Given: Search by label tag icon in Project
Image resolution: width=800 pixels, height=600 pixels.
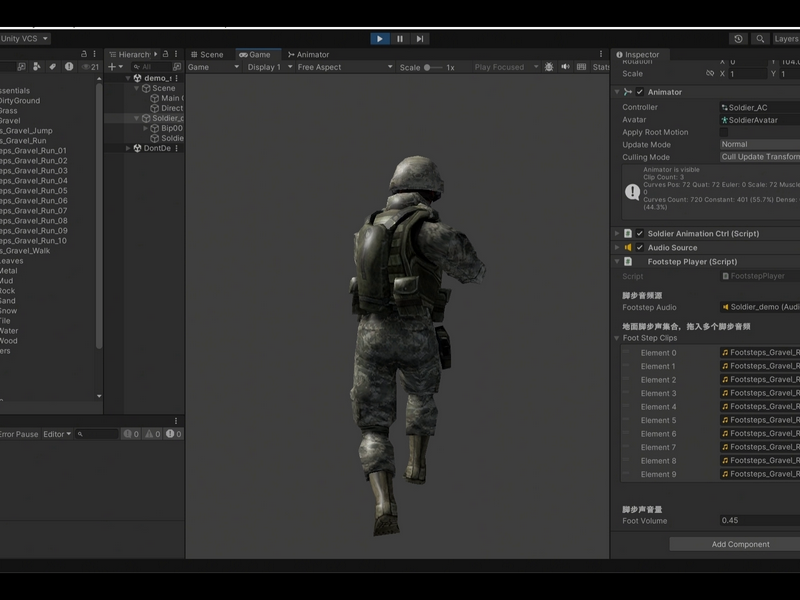Looking at the screenshot, I should (52, 66).
